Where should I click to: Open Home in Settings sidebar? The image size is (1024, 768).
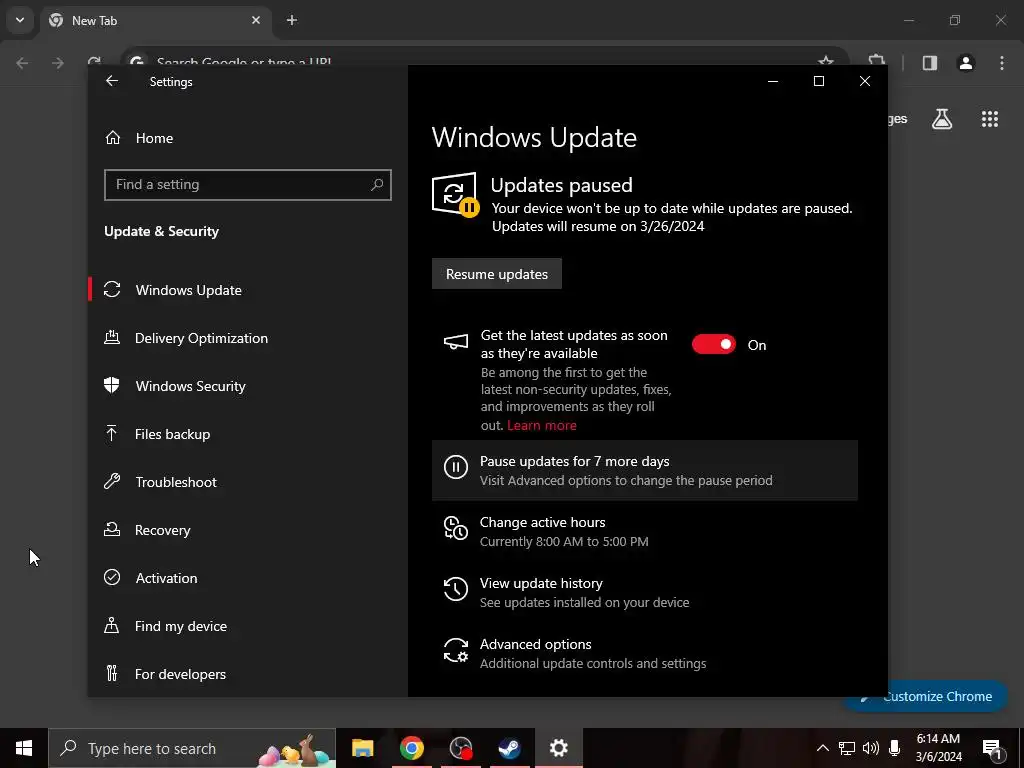(154, 138)
